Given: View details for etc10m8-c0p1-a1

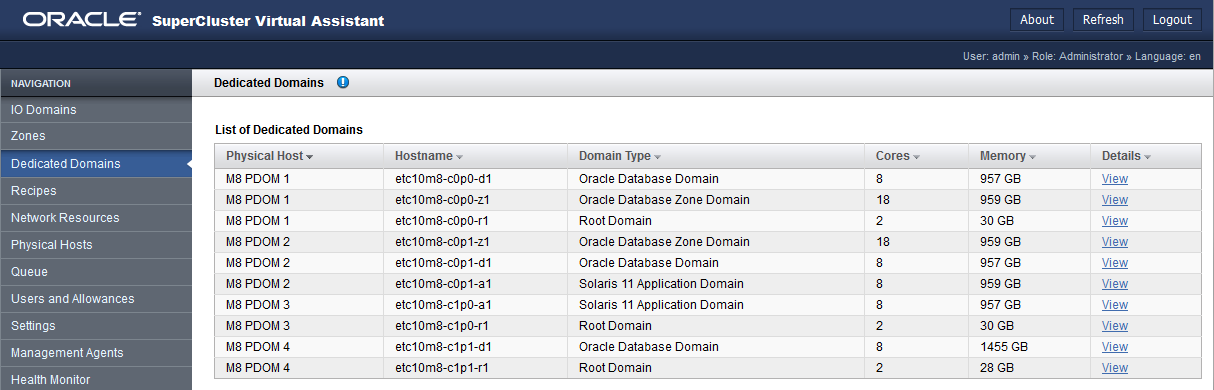Looking at the screenshot, I should [x=1114, y=284].
